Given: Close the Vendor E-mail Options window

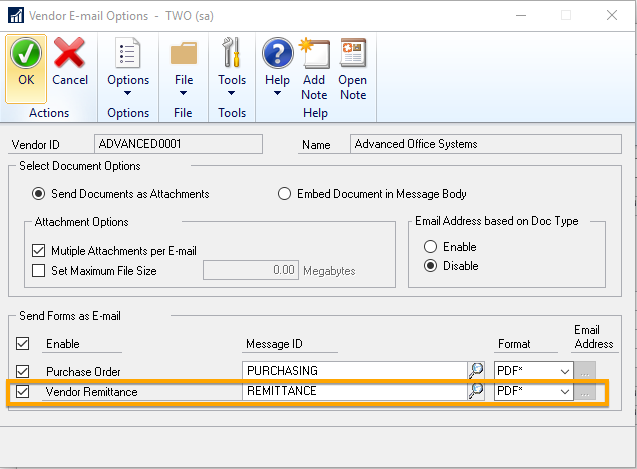Looking at the screenshot, I should (612, 15).
